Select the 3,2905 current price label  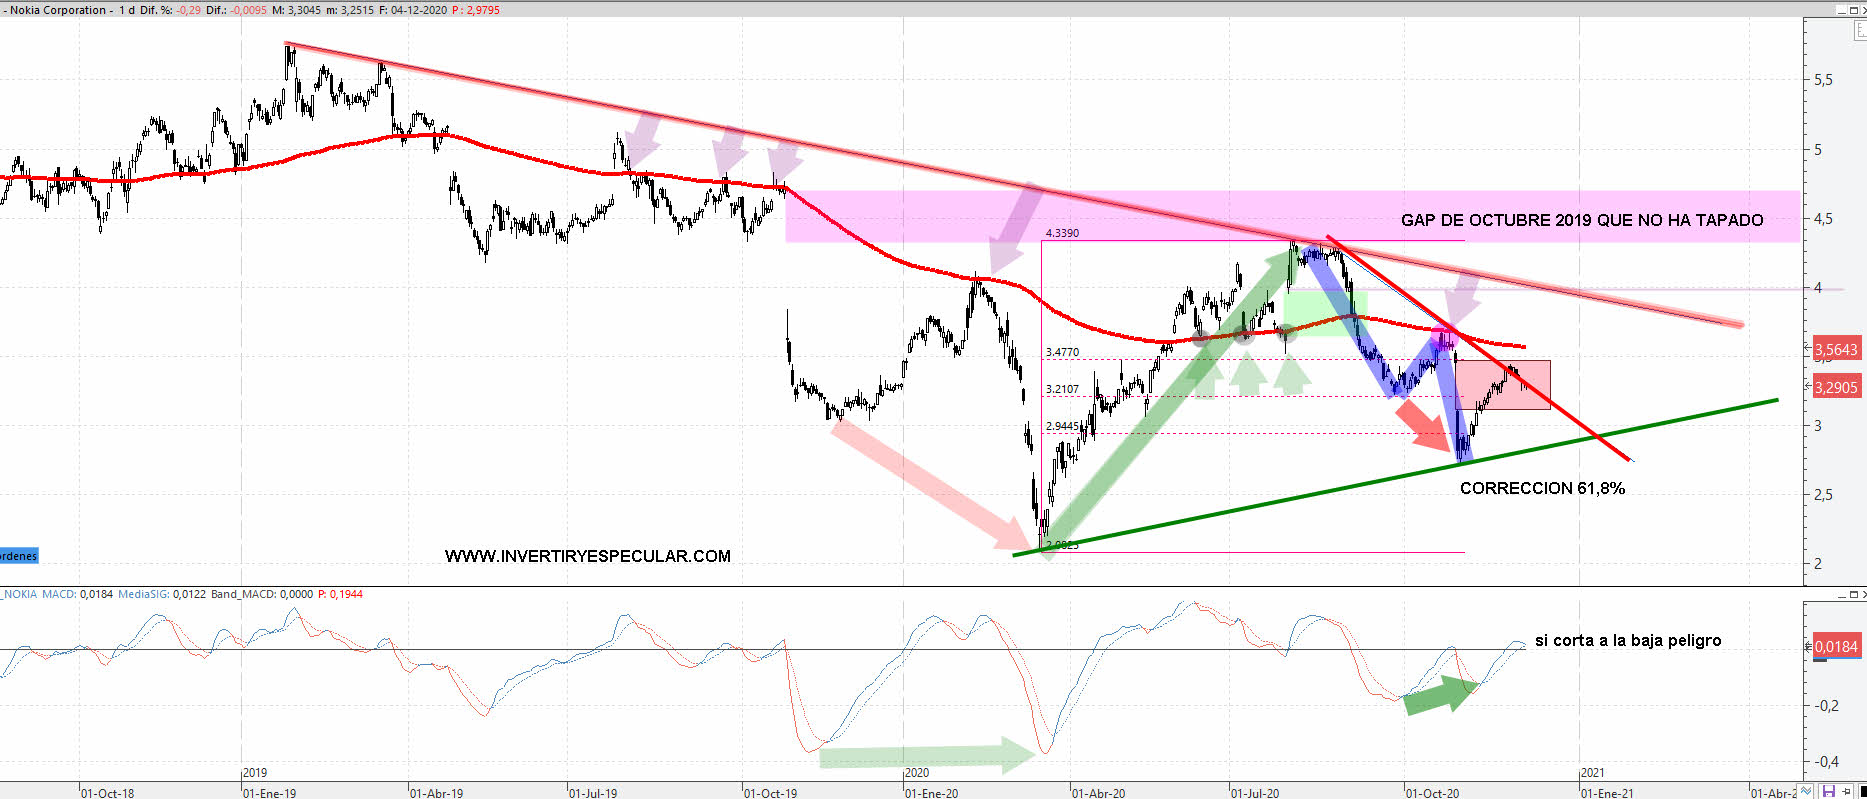pos(1836,388)
